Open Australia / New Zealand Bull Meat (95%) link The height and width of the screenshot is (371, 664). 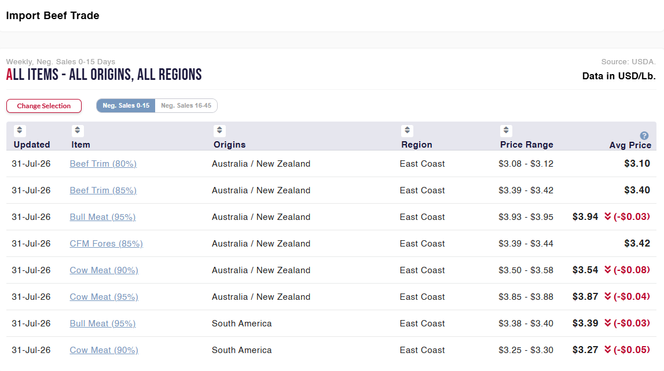click(102, 217)
